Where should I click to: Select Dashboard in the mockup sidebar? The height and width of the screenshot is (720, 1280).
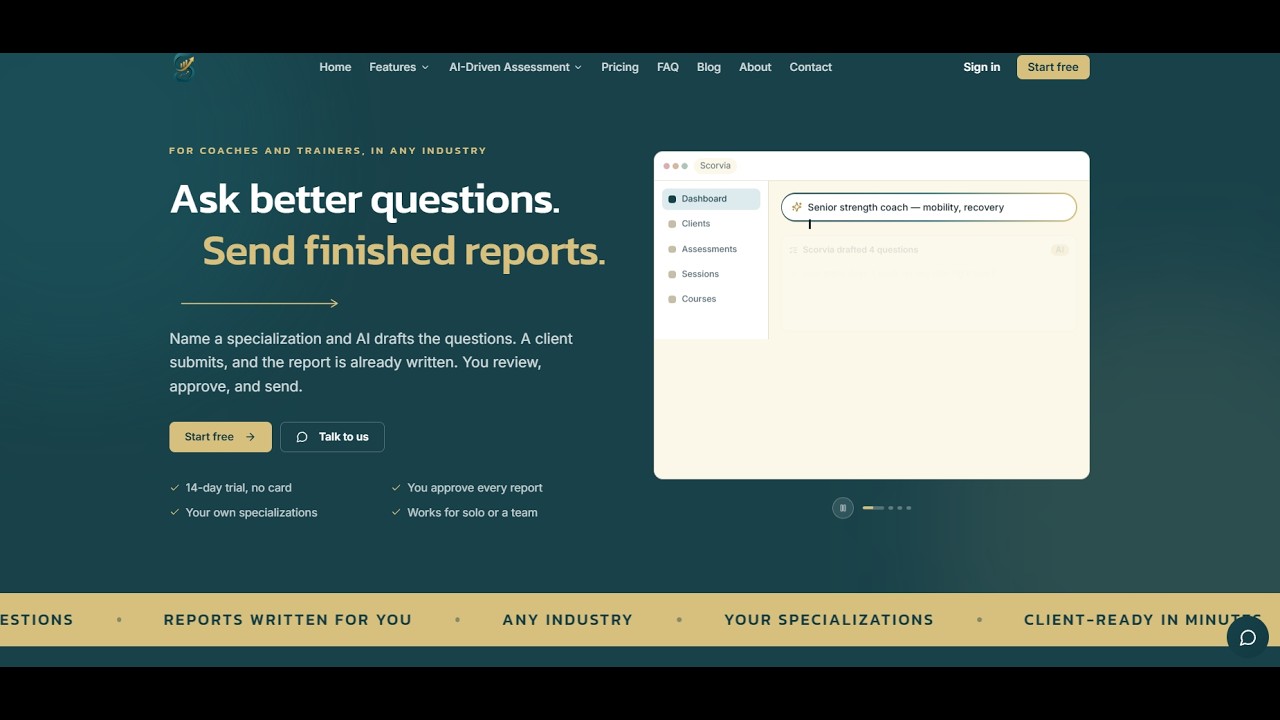(711, 199)
